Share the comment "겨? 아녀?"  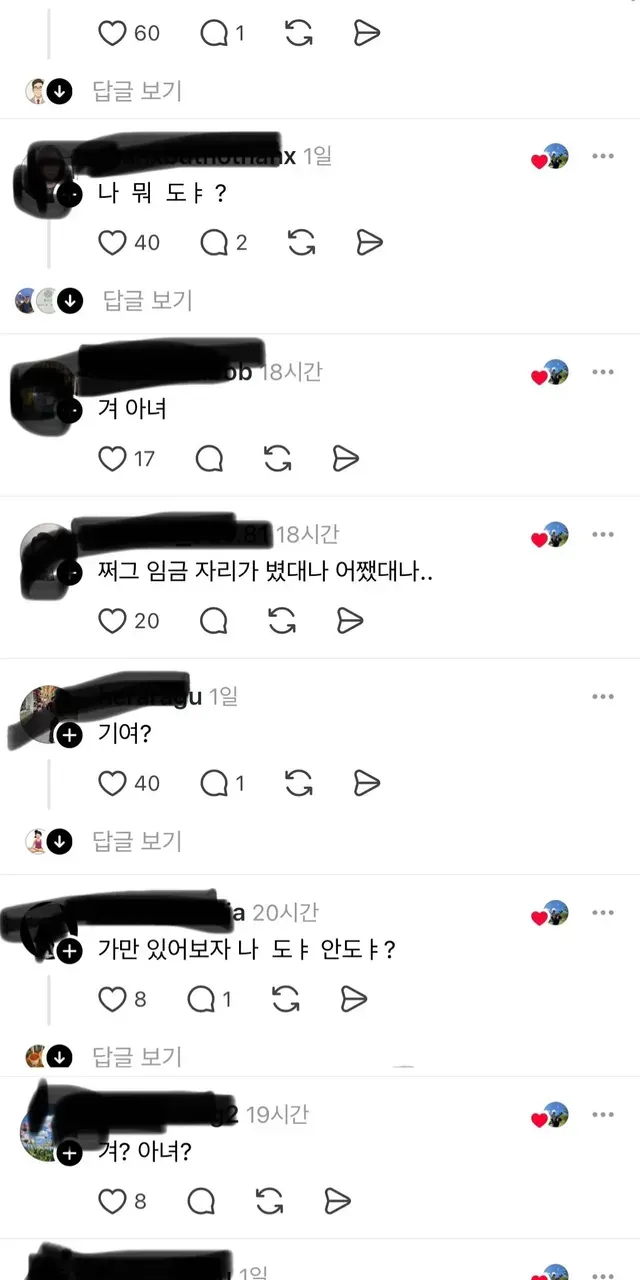coord(338,1200)
